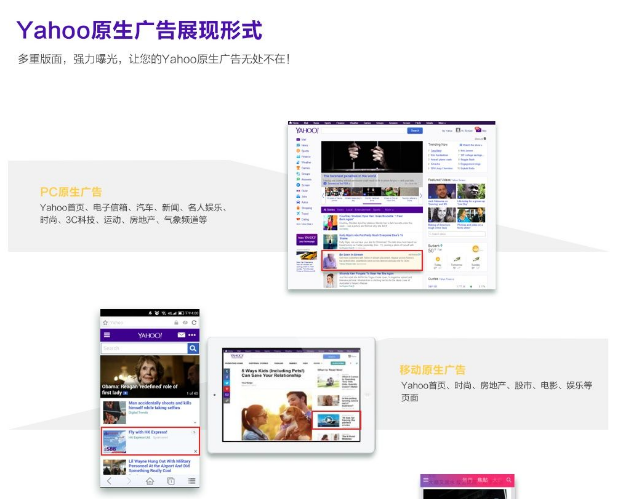This screenshot has height=499, width=619.
Task: Open the Weather icon in desktop Yahoo sidebar
Action: [298, 162]
